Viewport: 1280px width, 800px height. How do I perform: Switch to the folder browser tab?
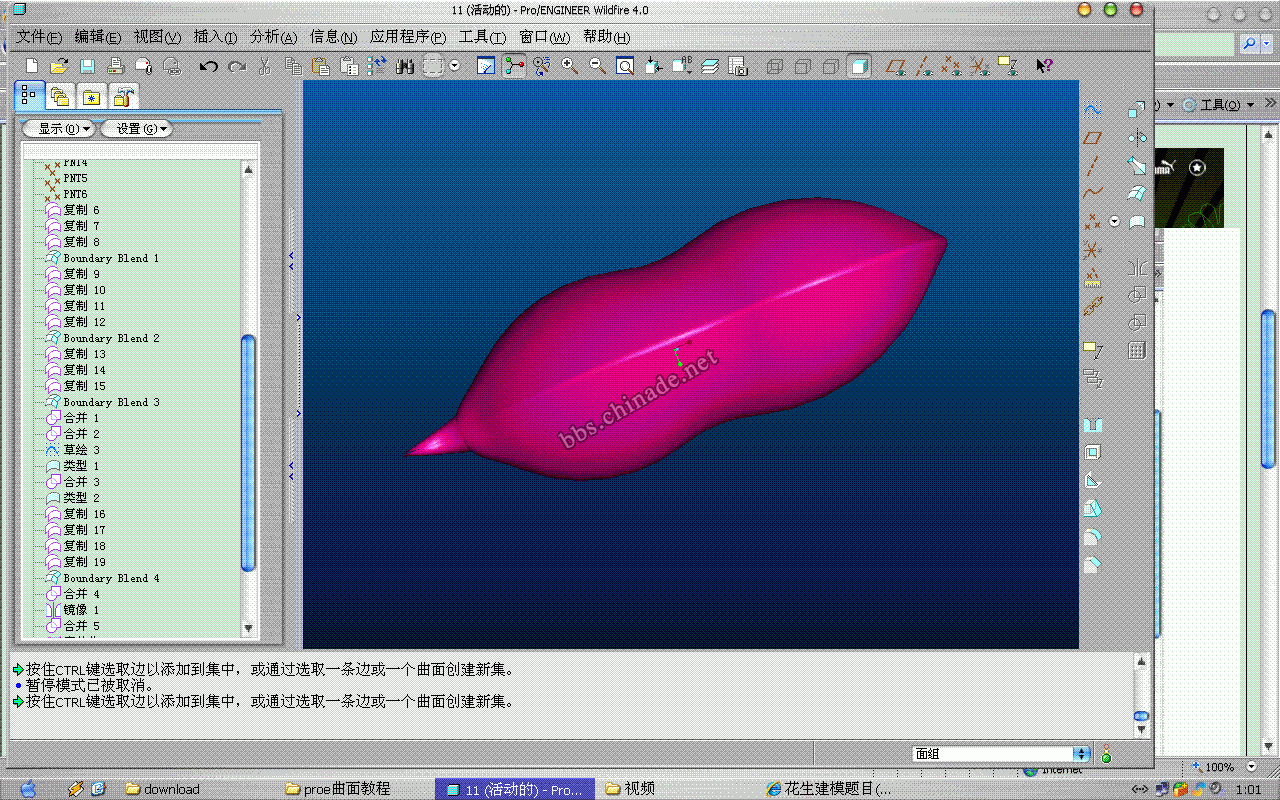pyautogui.click(x=60, y=97)
